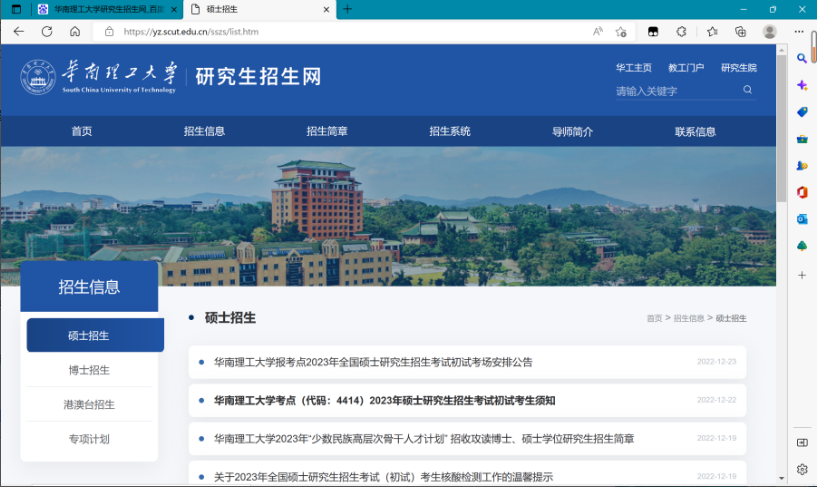This screenshot has height=487, width=817.
Task: Open the sidebar search icon
Action: click(x=802, y=59)
